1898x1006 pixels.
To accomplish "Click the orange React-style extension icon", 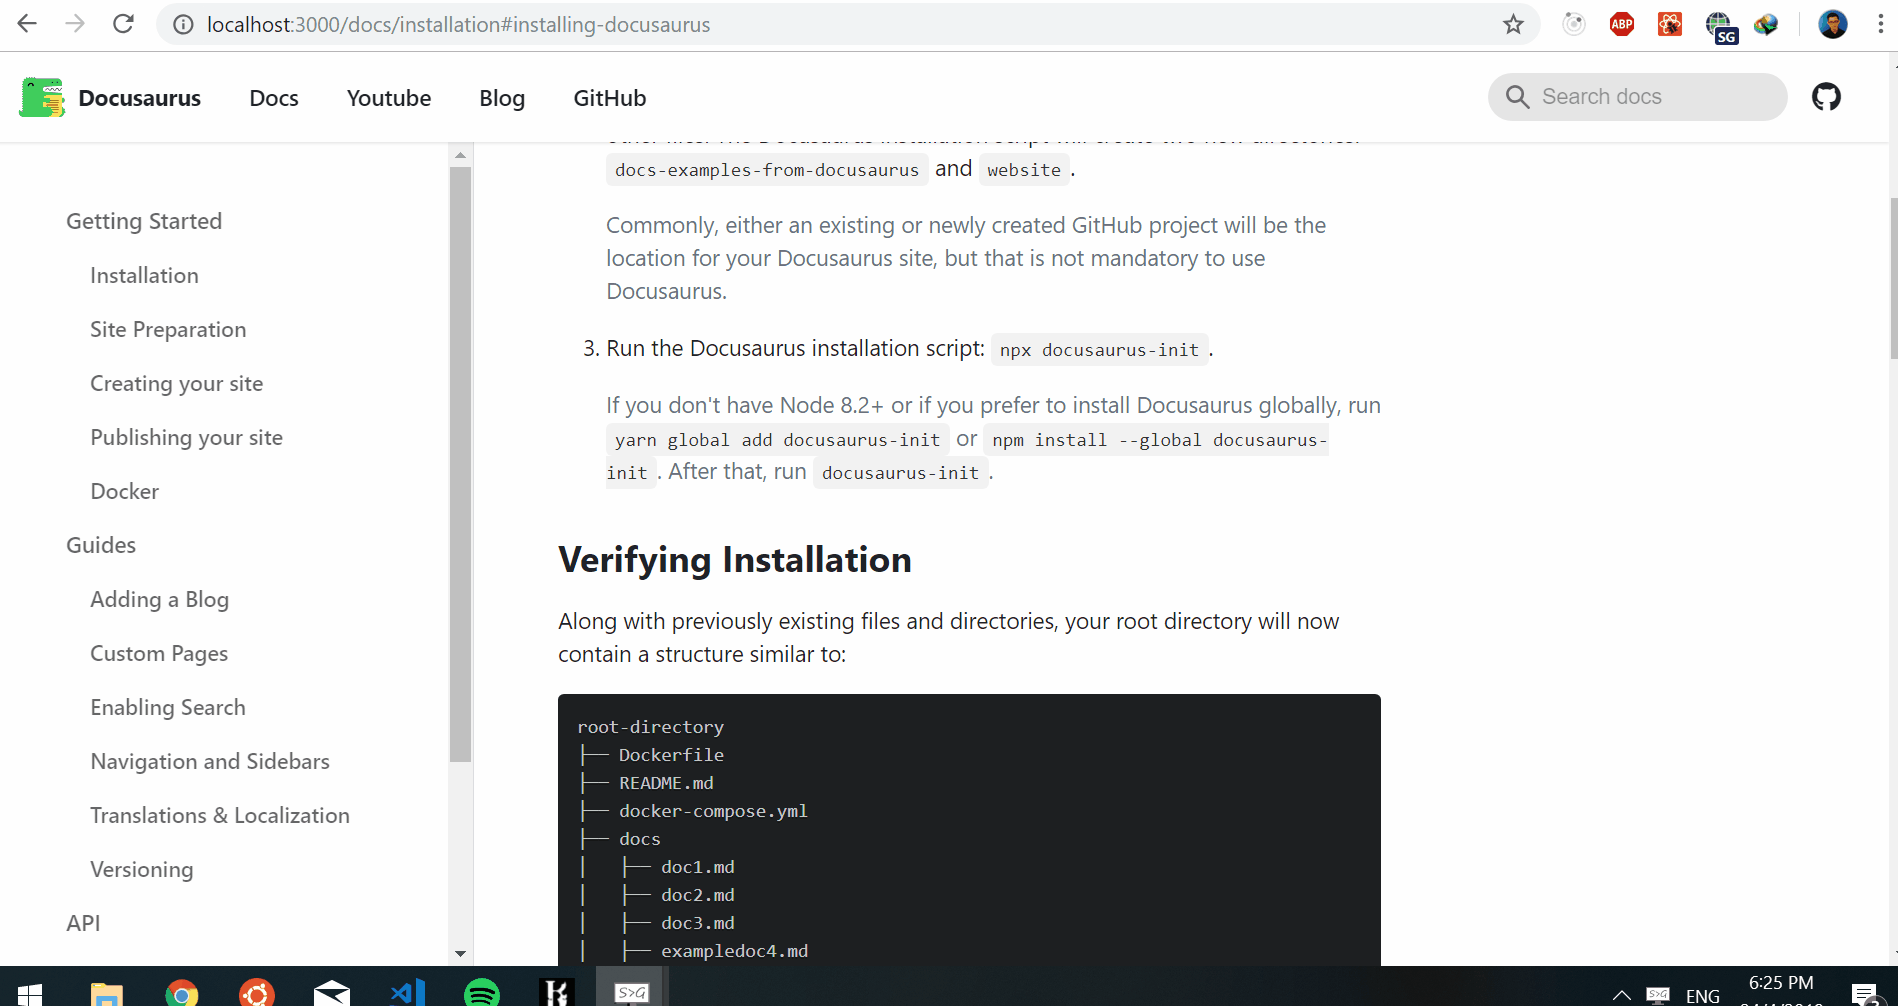I will (1670, 24).
